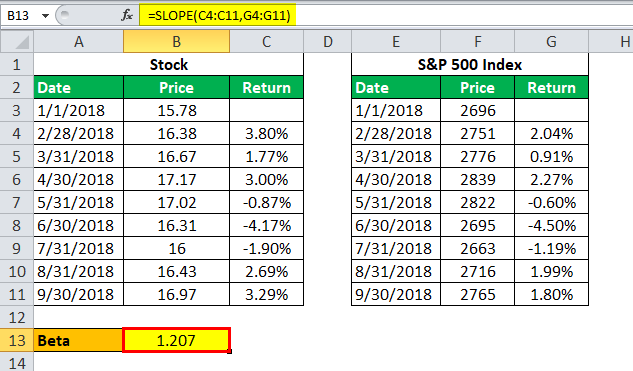Select cell with price 17.17
The width and height of the screenshot is (633, 371).
(176, 179)
